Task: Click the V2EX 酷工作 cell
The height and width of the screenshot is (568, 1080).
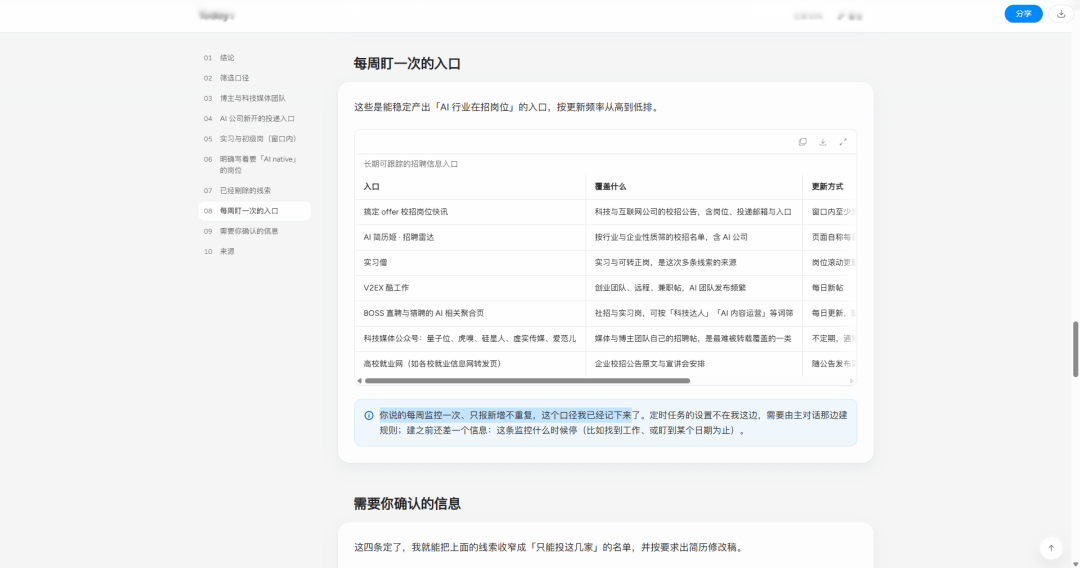Action: (x=470, y=288)
